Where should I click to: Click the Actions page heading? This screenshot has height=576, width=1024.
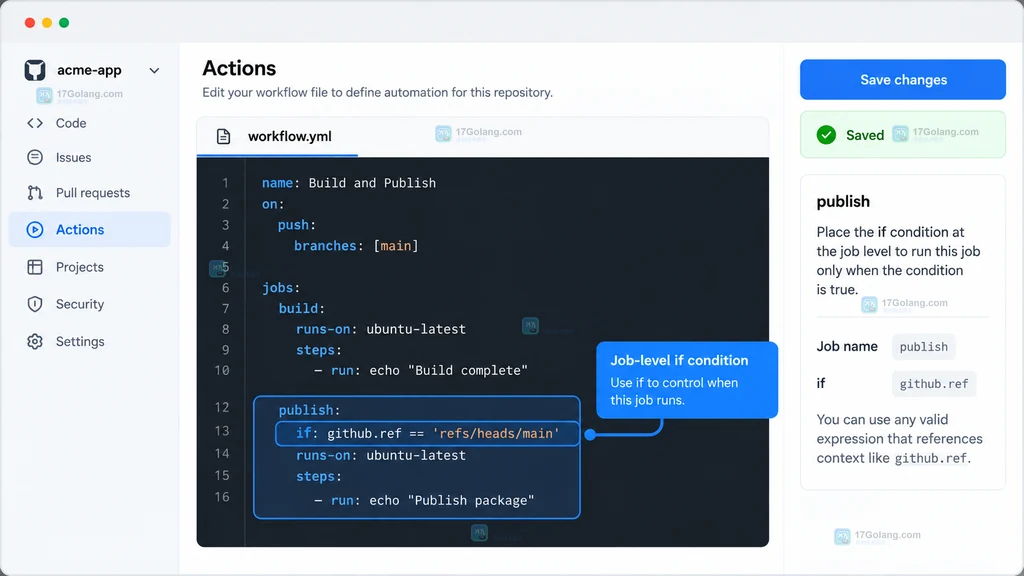[239, 68]
